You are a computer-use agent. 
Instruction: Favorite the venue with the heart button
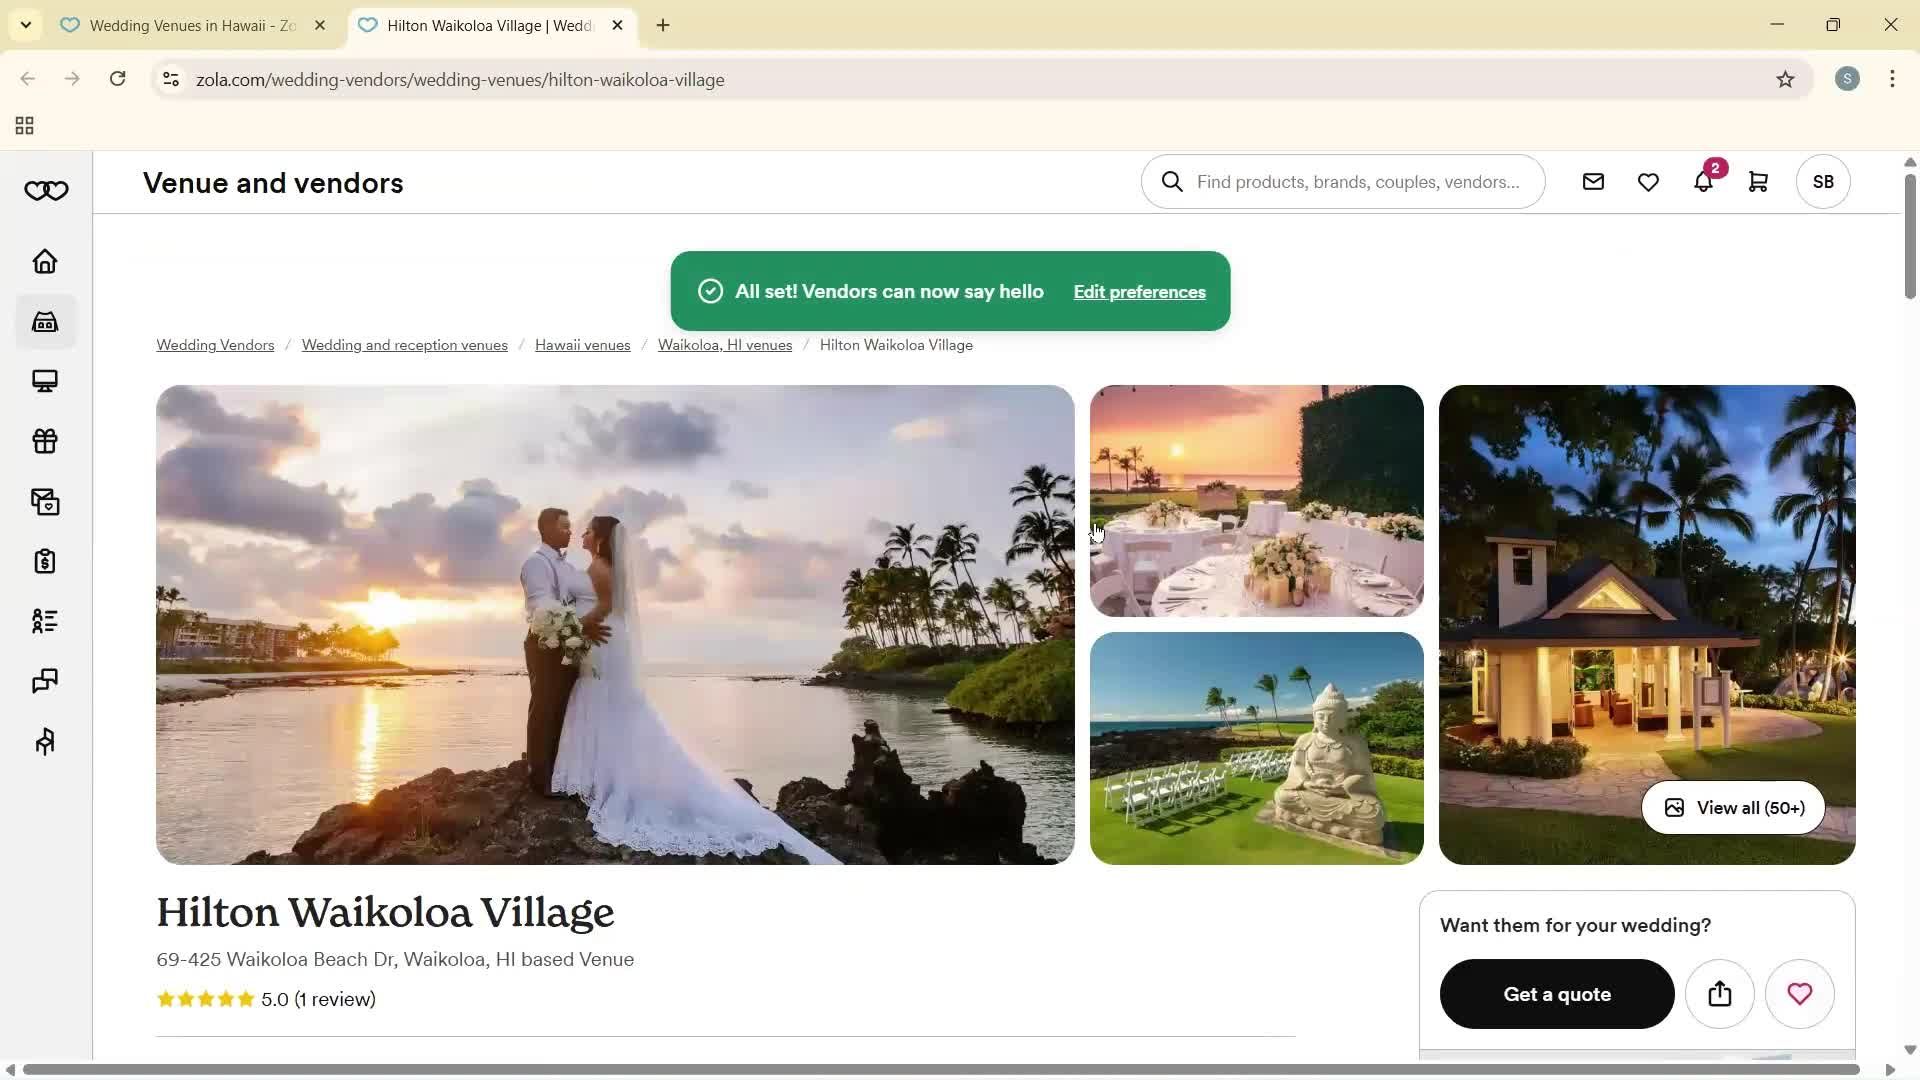click(1799, 993)
